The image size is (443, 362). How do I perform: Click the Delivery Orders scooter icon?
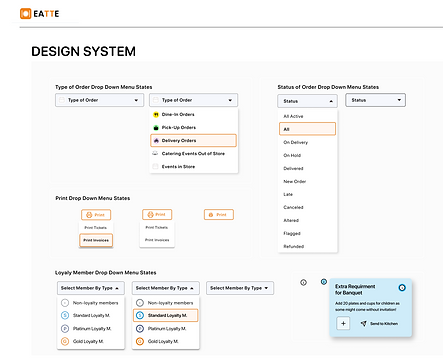(x=156, y=141)
